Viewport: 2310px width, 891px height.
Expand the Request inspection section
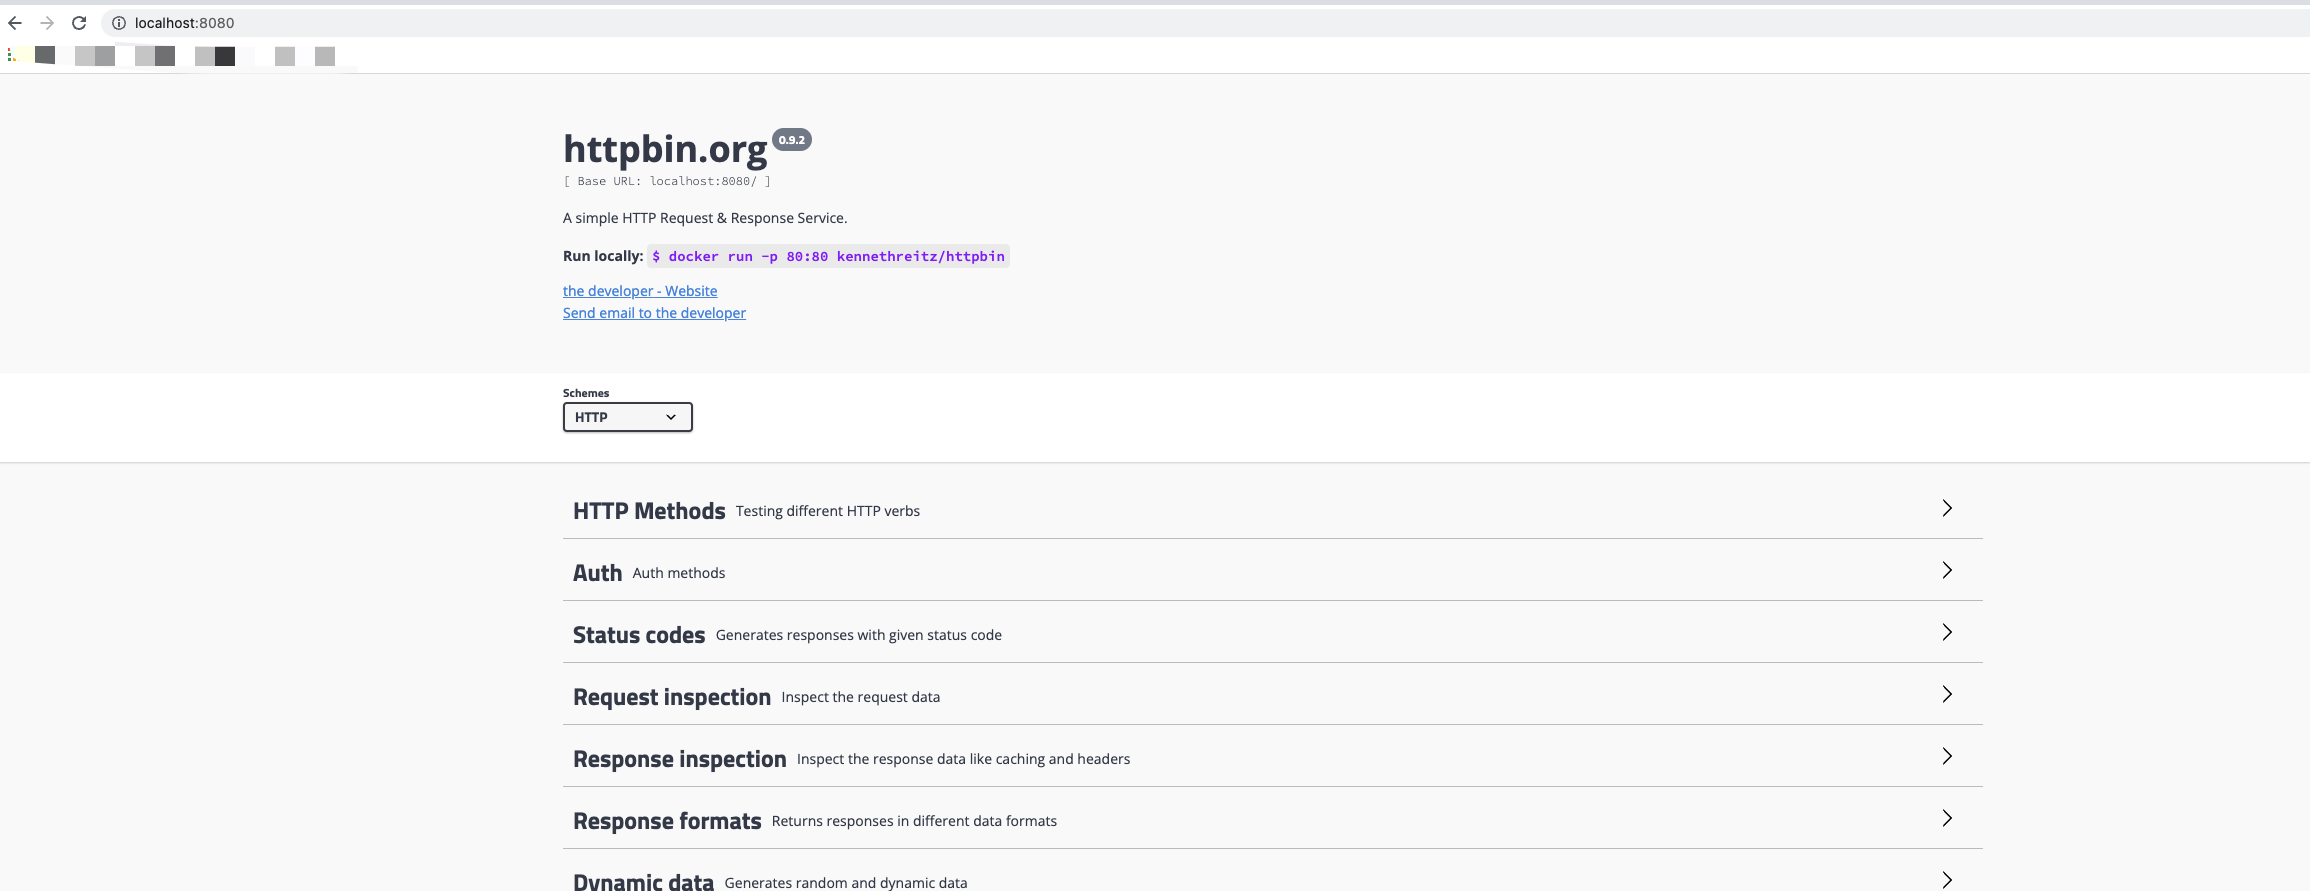[x=1272, y=696]
